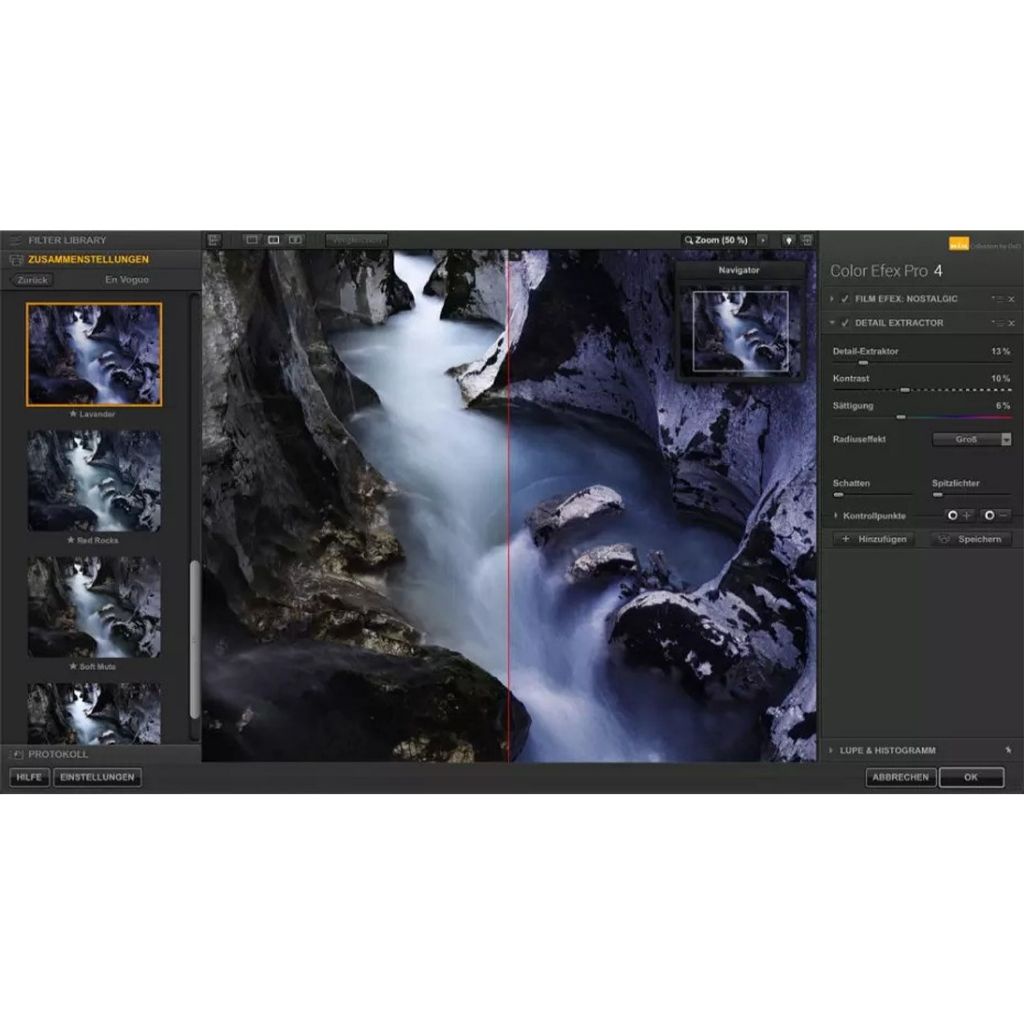Click the Zoom (50 %) label
The height and width of the screenshot is (1024, 1024).
pyautogui.click(x=721, y=240)
